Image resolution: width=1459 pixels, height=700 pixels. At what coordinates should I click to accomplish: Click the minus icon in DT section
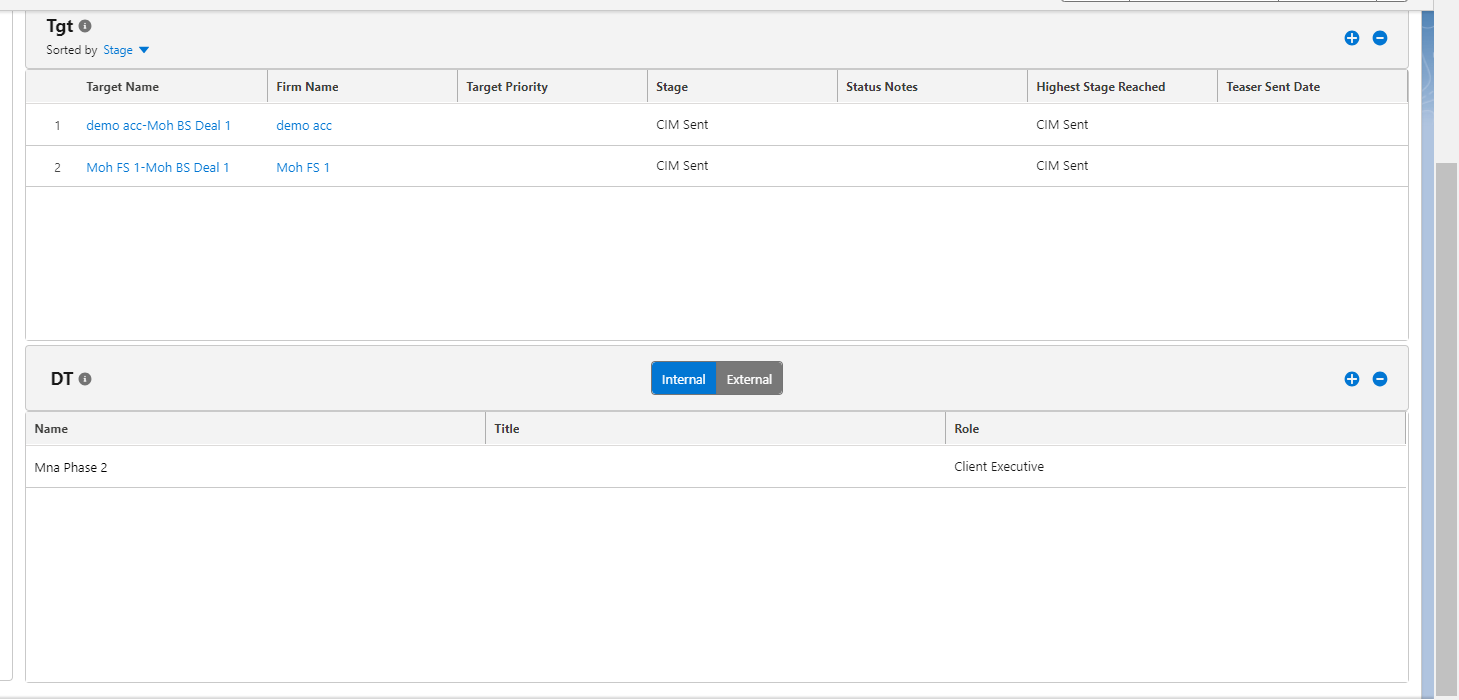coord(1379,379)
